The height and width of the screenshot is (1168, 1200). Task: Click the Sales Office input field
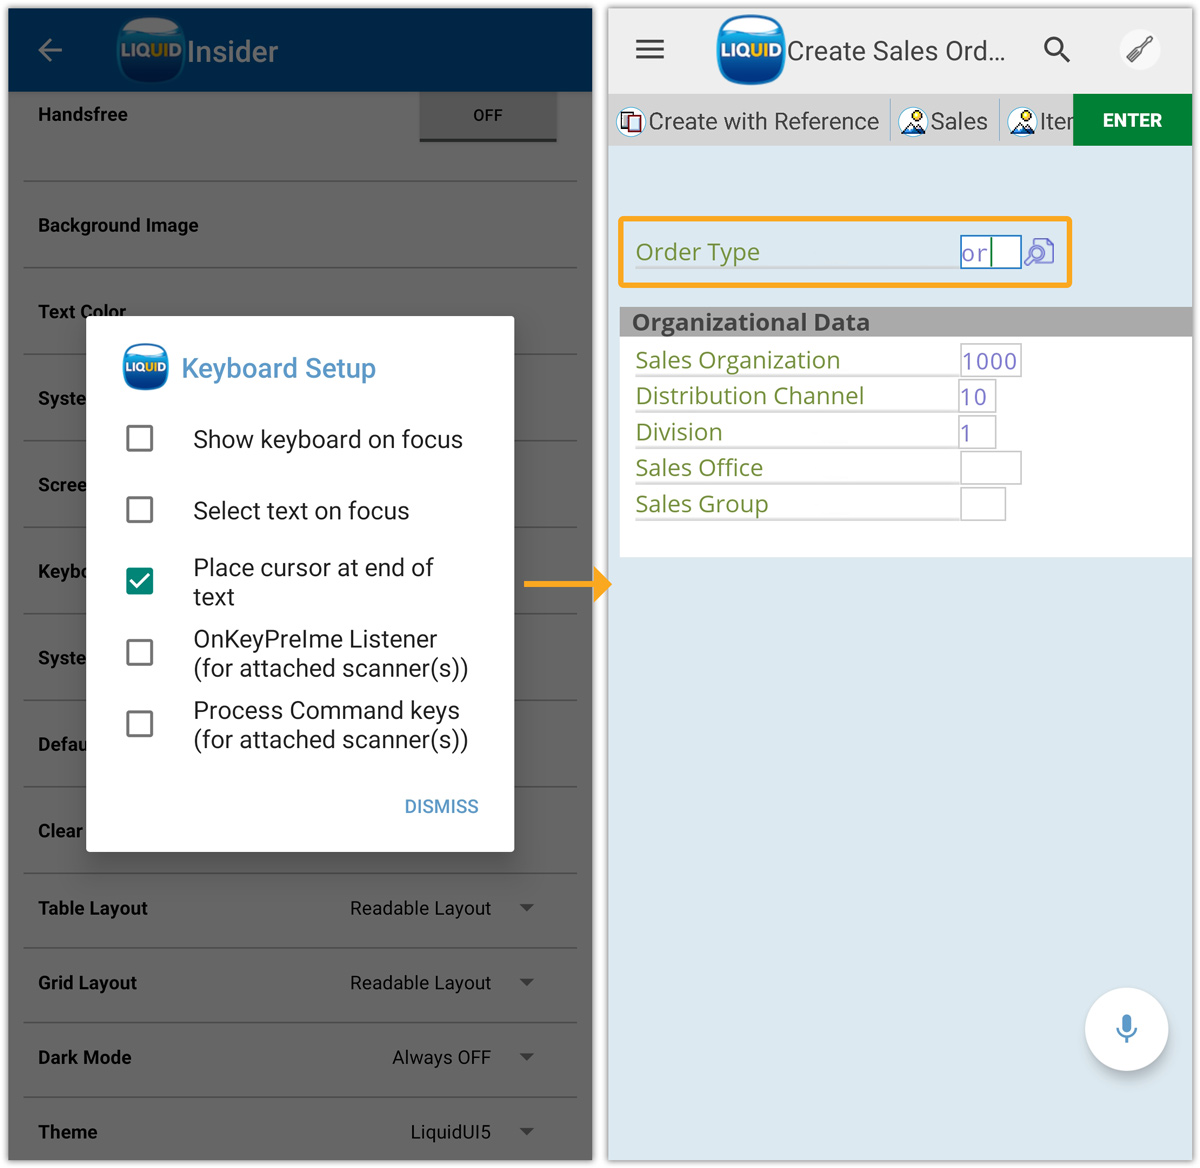point(989,468)
